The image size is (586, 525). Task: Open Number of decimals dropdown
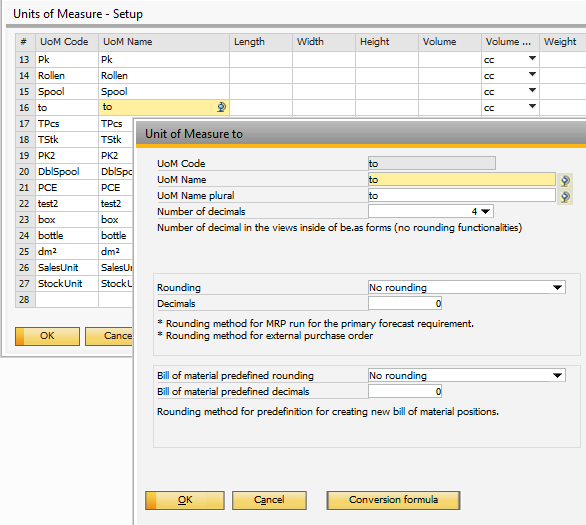click(x=485, y=211)
